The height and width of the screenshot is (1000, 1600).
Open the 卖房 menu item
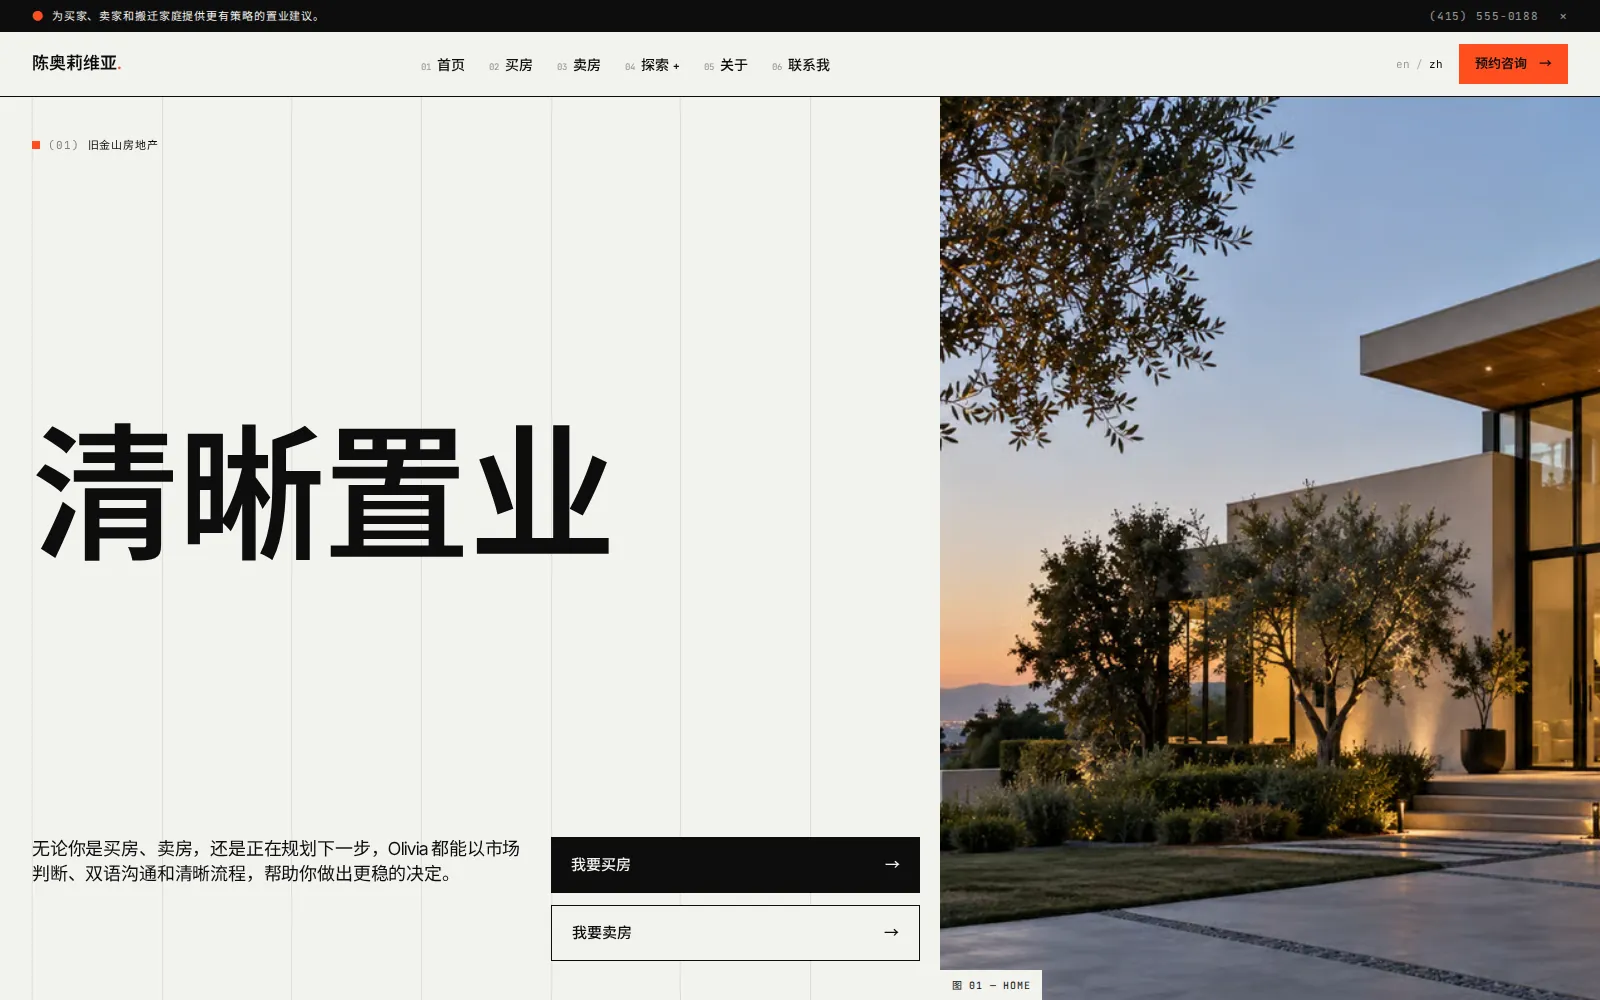(579, 65)
